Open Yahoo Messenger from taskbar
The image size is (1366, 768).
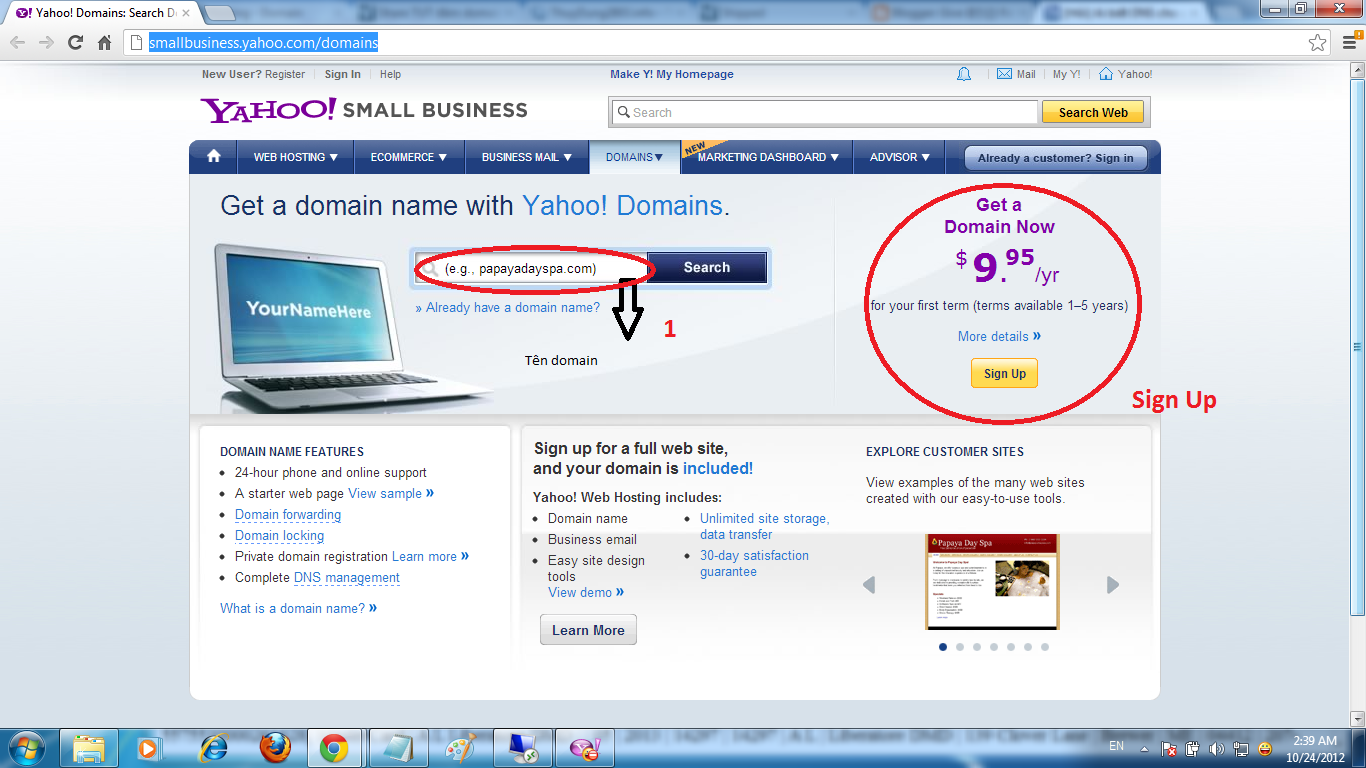[x=584, y=748]
